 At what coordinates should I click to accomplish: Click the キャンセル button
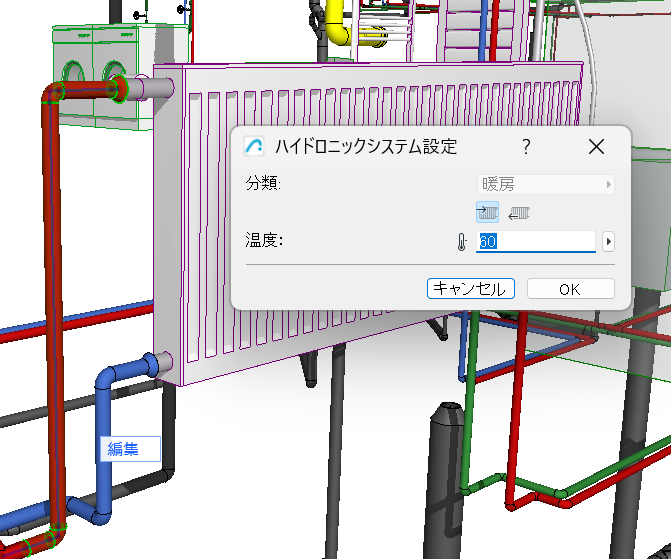click(x=471, y=288)
